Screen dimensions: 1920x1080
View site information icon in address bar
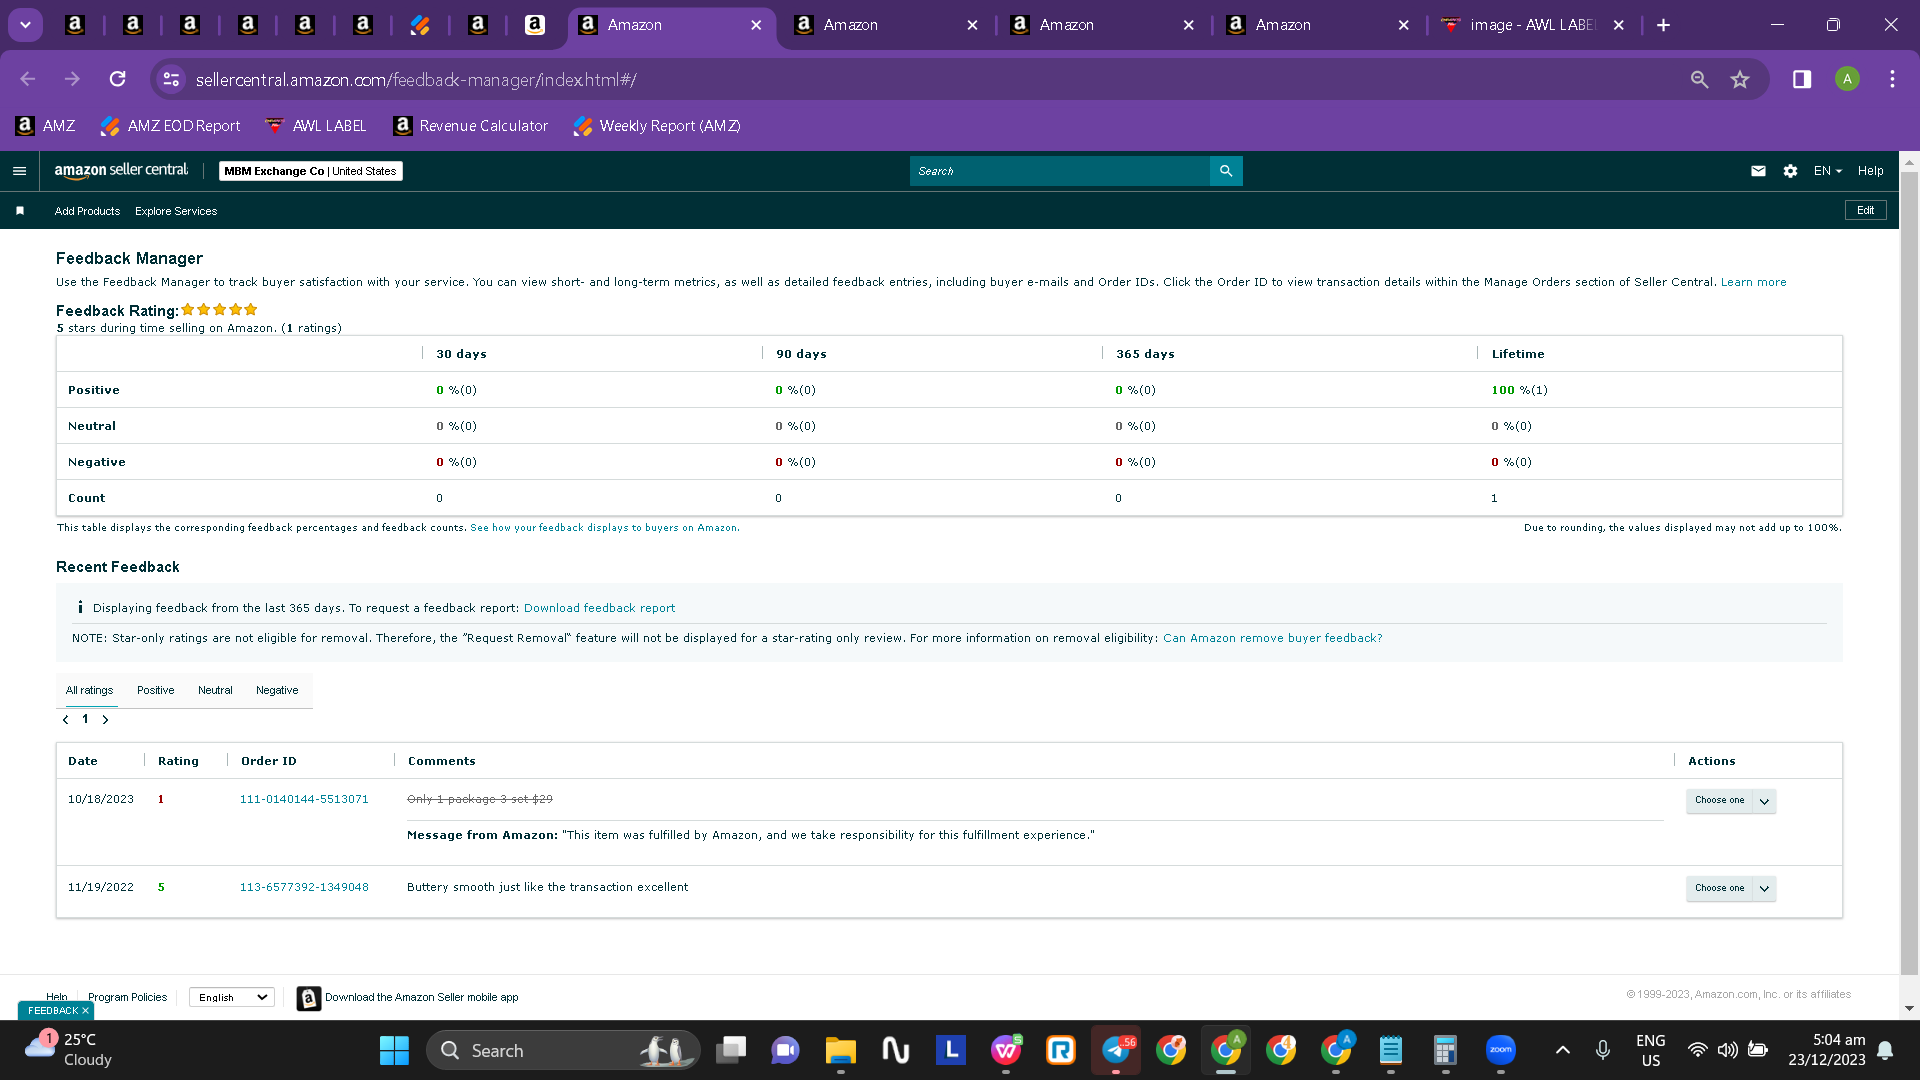click(172, 79)
